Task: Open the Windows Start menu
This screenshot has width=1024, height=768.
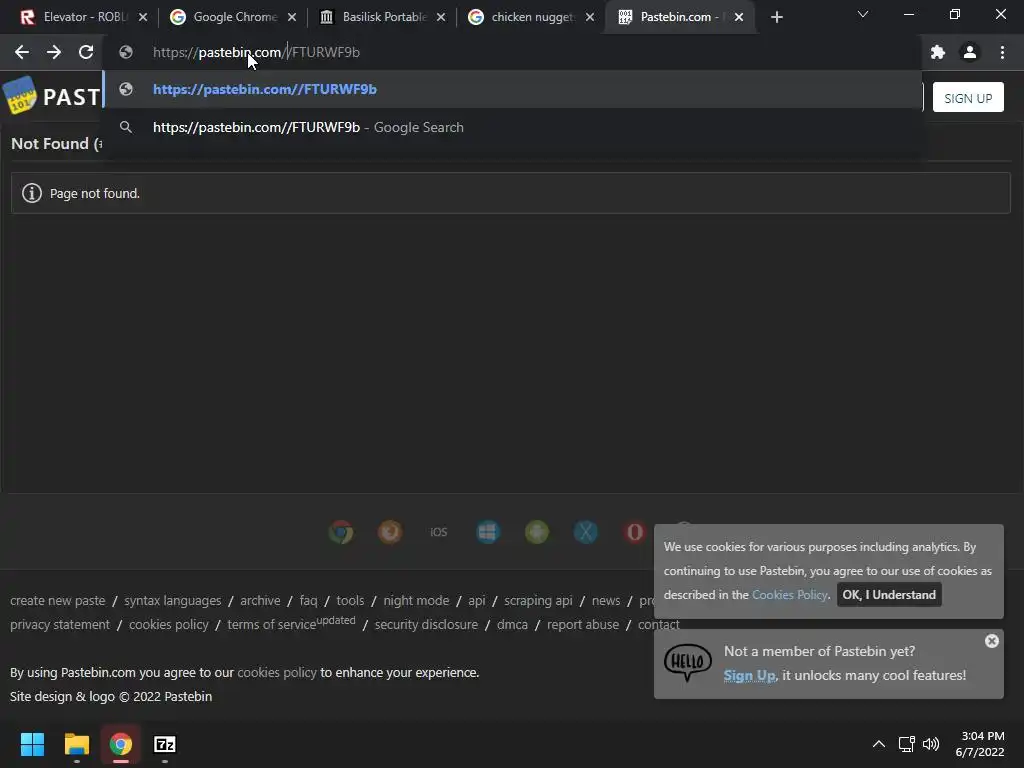Action: pyautogui.click(x=32, y=744)
